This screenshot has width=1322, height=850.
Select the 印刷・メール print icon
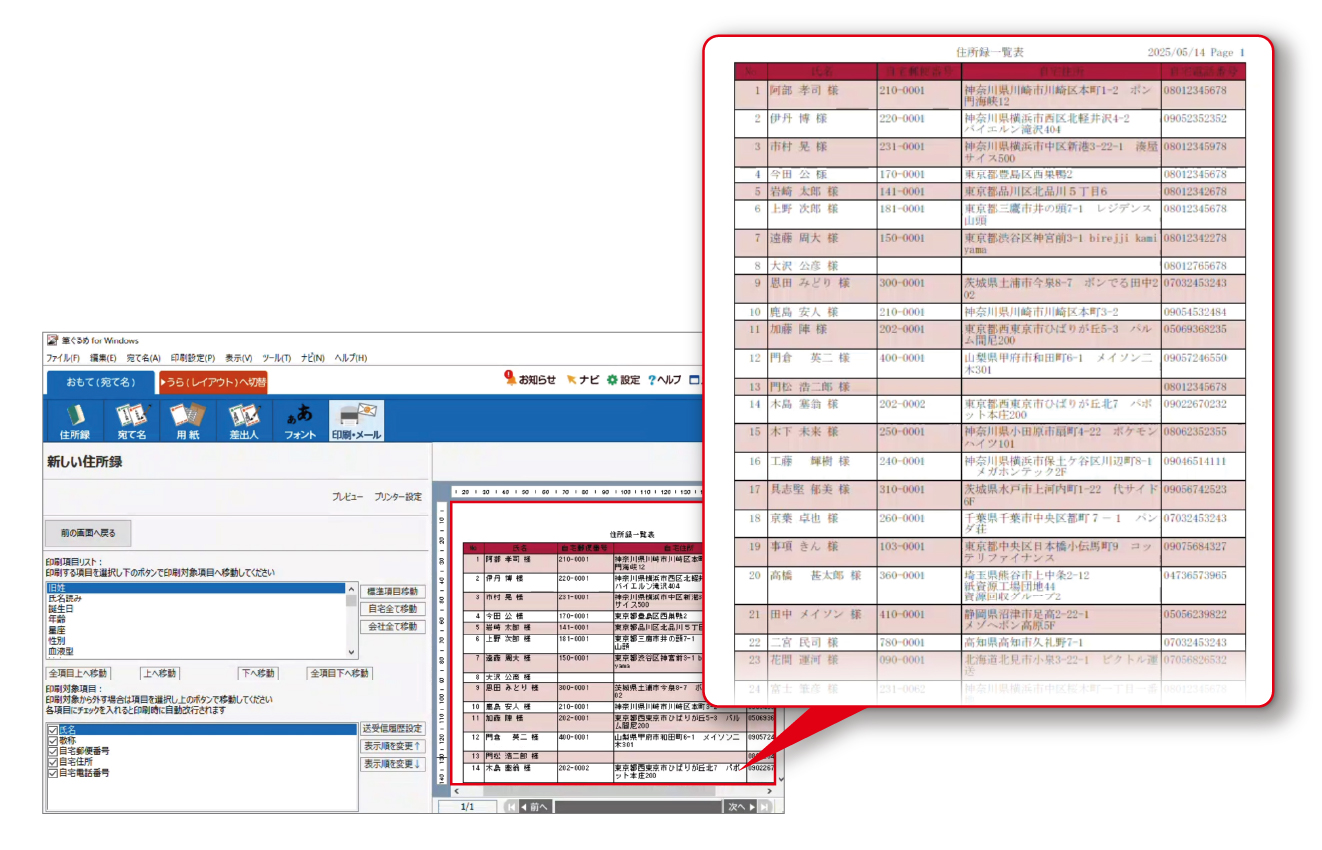356,420
